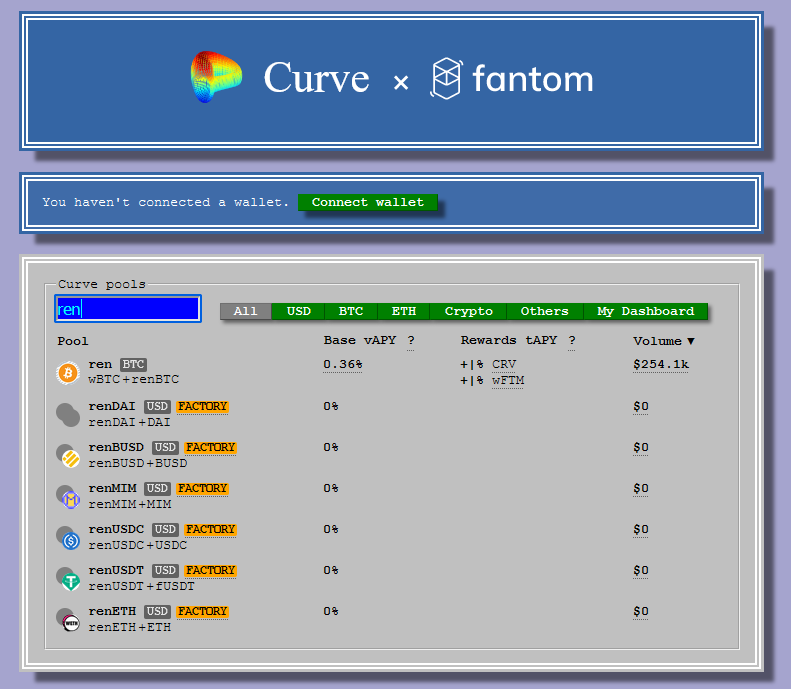Click the ren pool Bitcoin icon

68,373
